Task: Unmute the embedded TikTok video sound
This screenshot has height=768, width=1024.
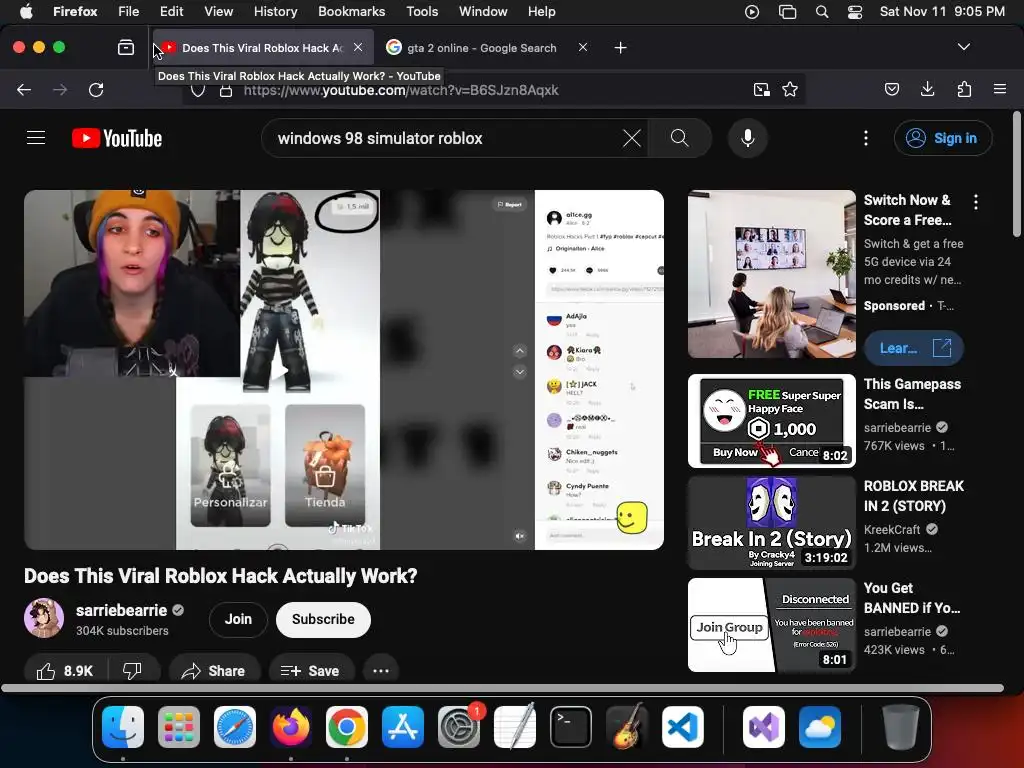Action: pos(520,536)
